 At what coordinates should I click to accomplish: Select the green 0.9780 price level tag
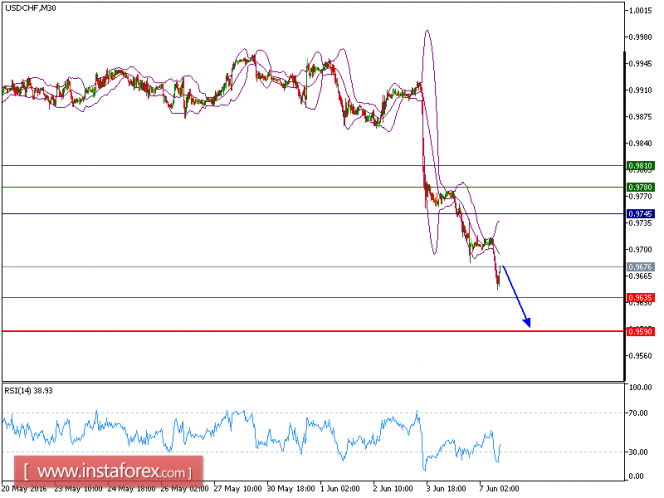[640, 187]
